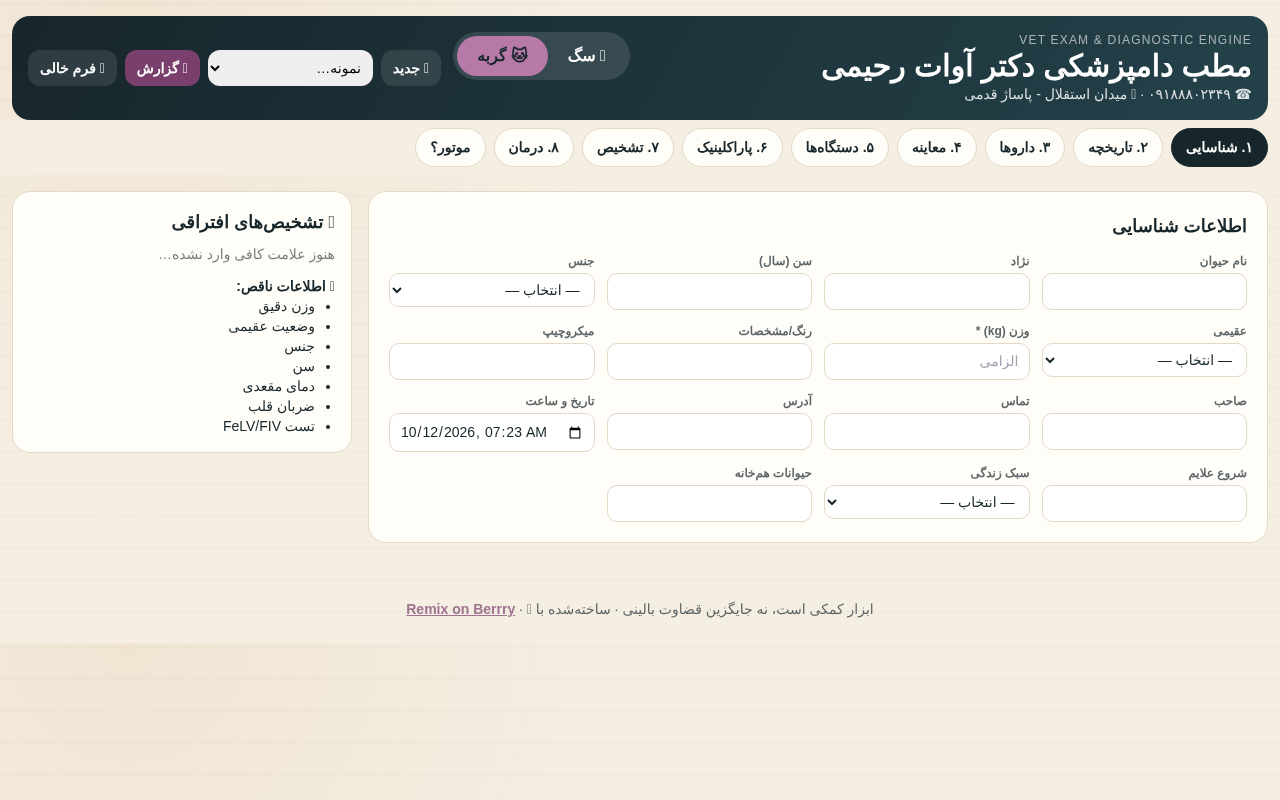Focus the صاحب owner field

1144,431
